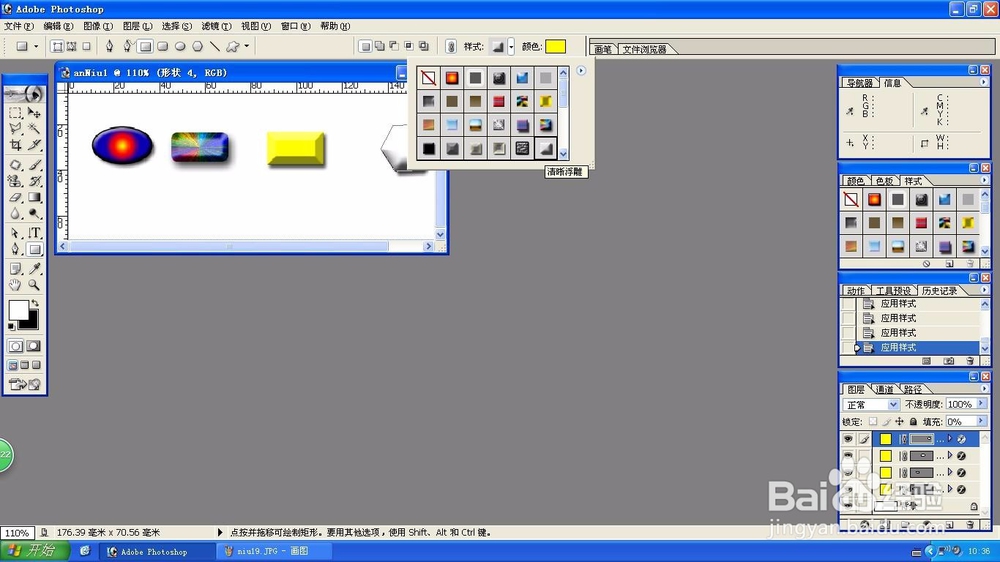Screen dimensions: 1000x562
Task: Enable Paths mode in options bar
Action: pyautogui.click(x=71, y=46)
